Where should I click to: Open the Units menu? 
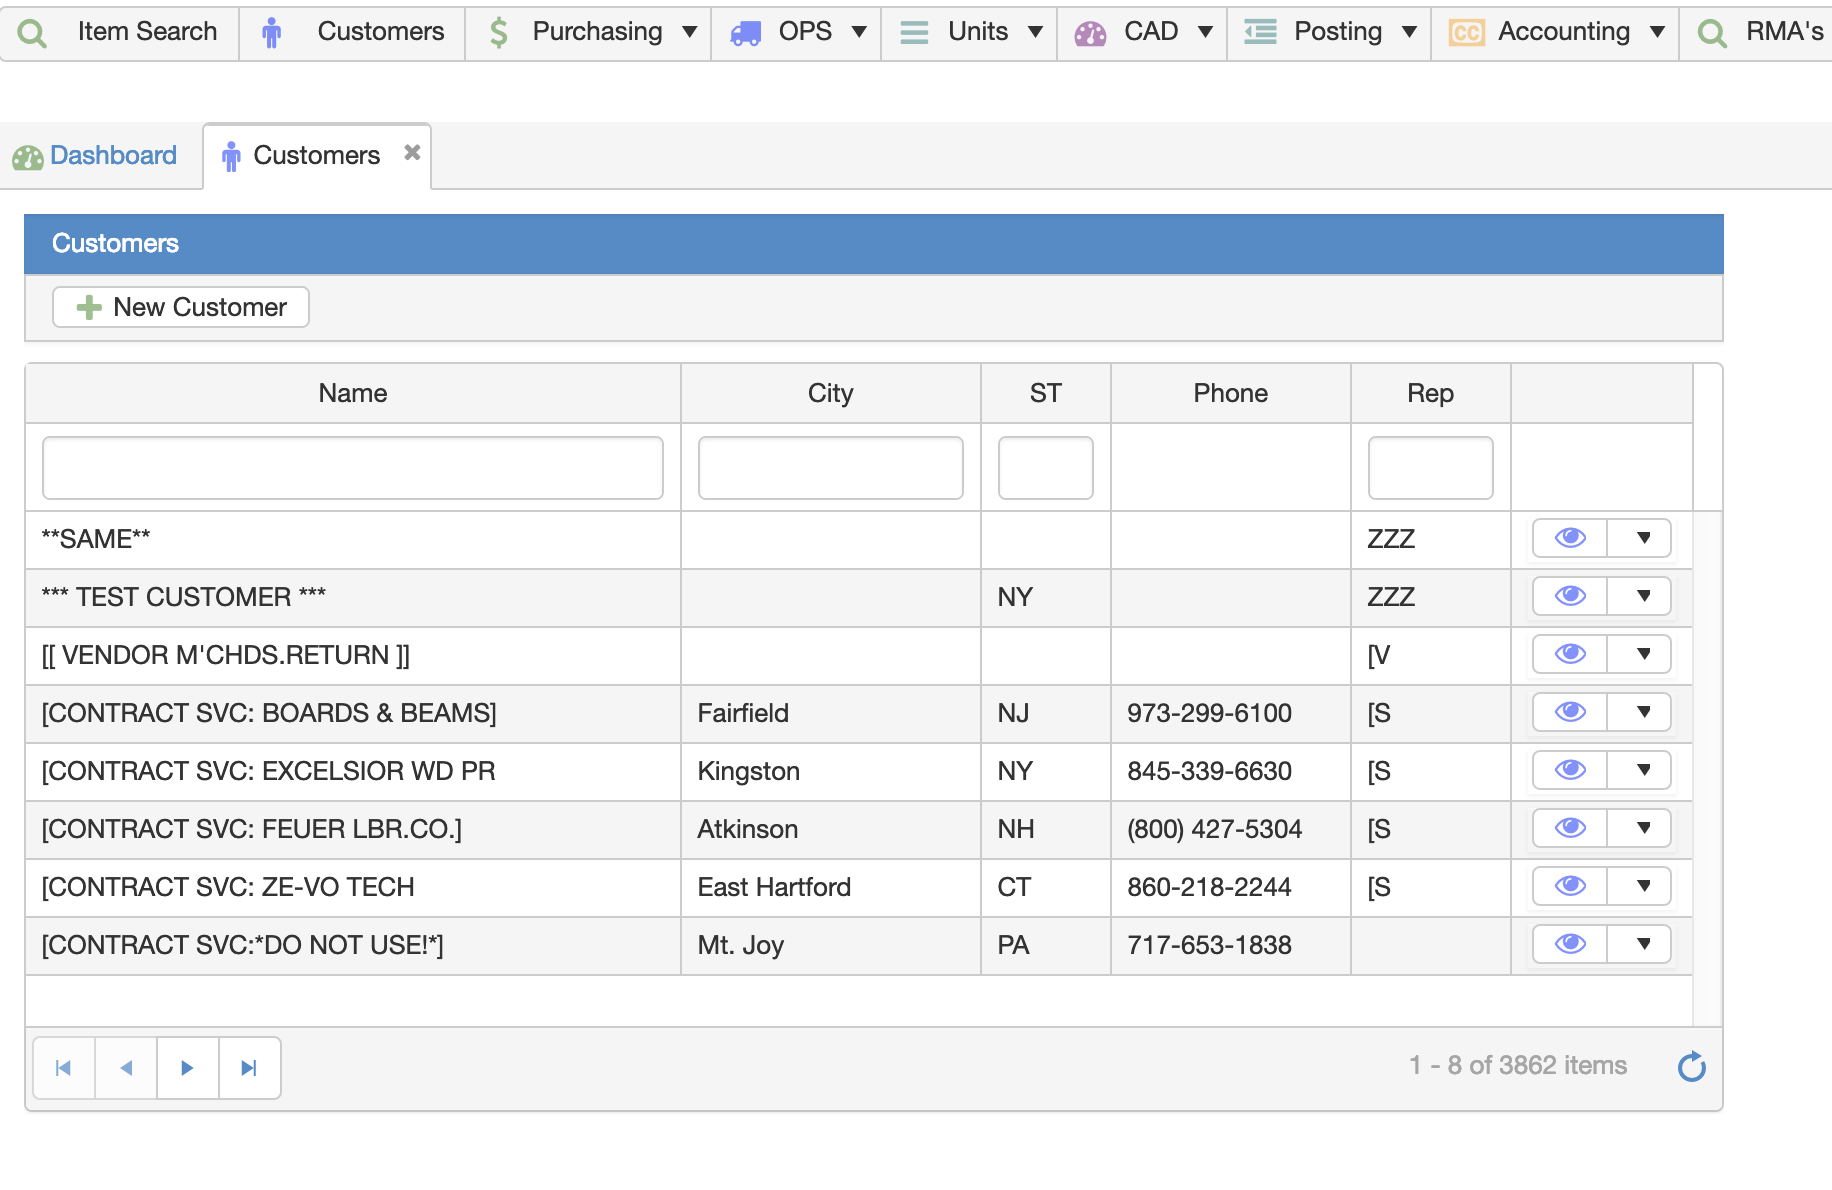(x=969, y=32)
